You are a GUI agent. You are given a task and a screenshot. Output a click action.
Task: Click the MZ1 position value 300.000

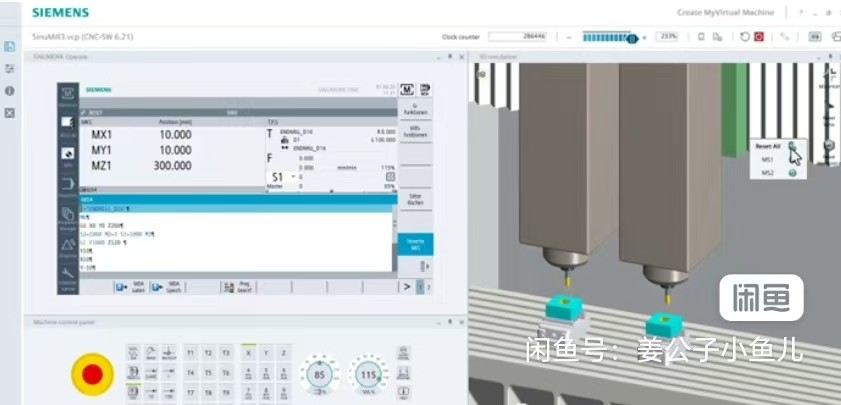[172, 166]
